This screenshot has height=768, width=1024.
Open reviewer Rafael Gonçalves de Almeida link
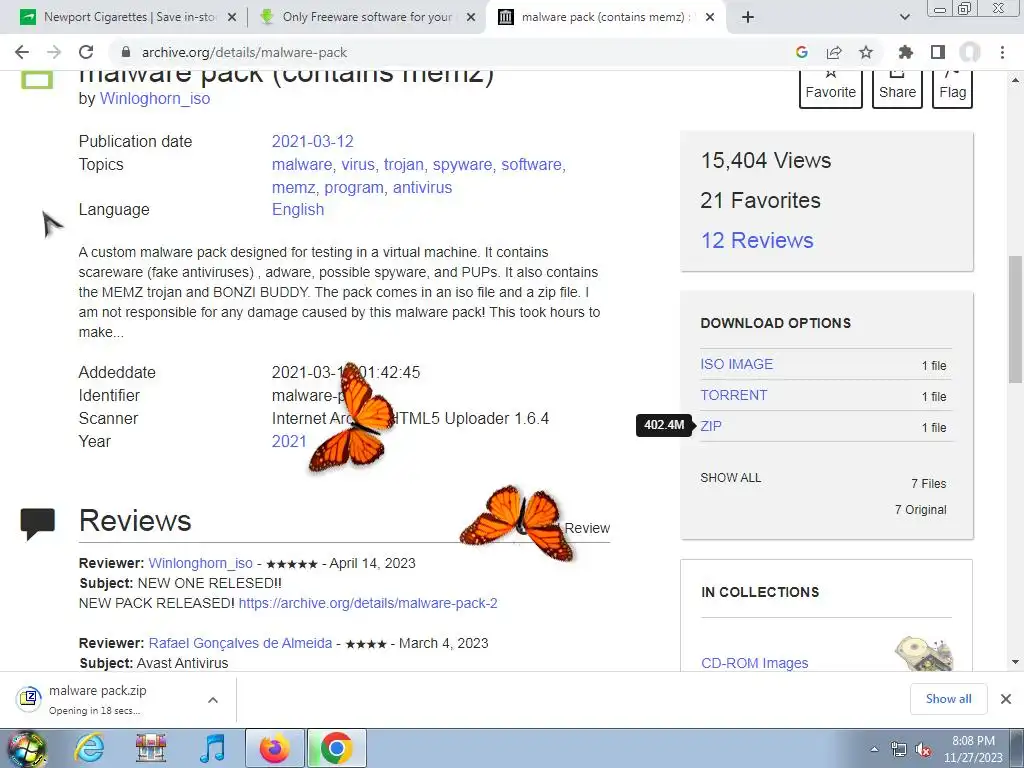[x=240, y=643]
